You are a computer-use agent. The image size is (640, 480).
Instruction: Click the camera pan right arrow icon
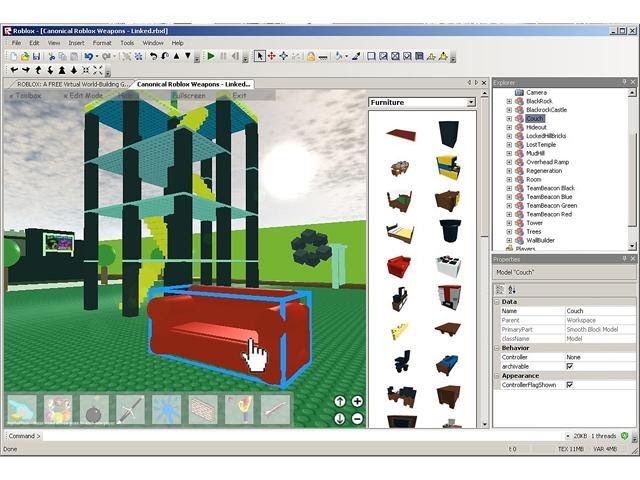click(26, 70)
